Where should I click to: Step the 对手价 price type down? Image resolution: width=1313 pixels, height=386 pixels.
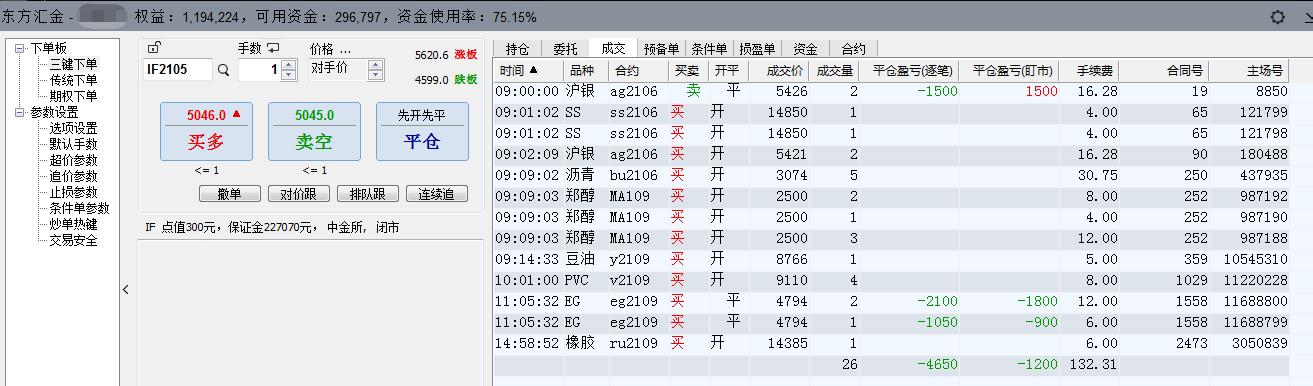376,74
